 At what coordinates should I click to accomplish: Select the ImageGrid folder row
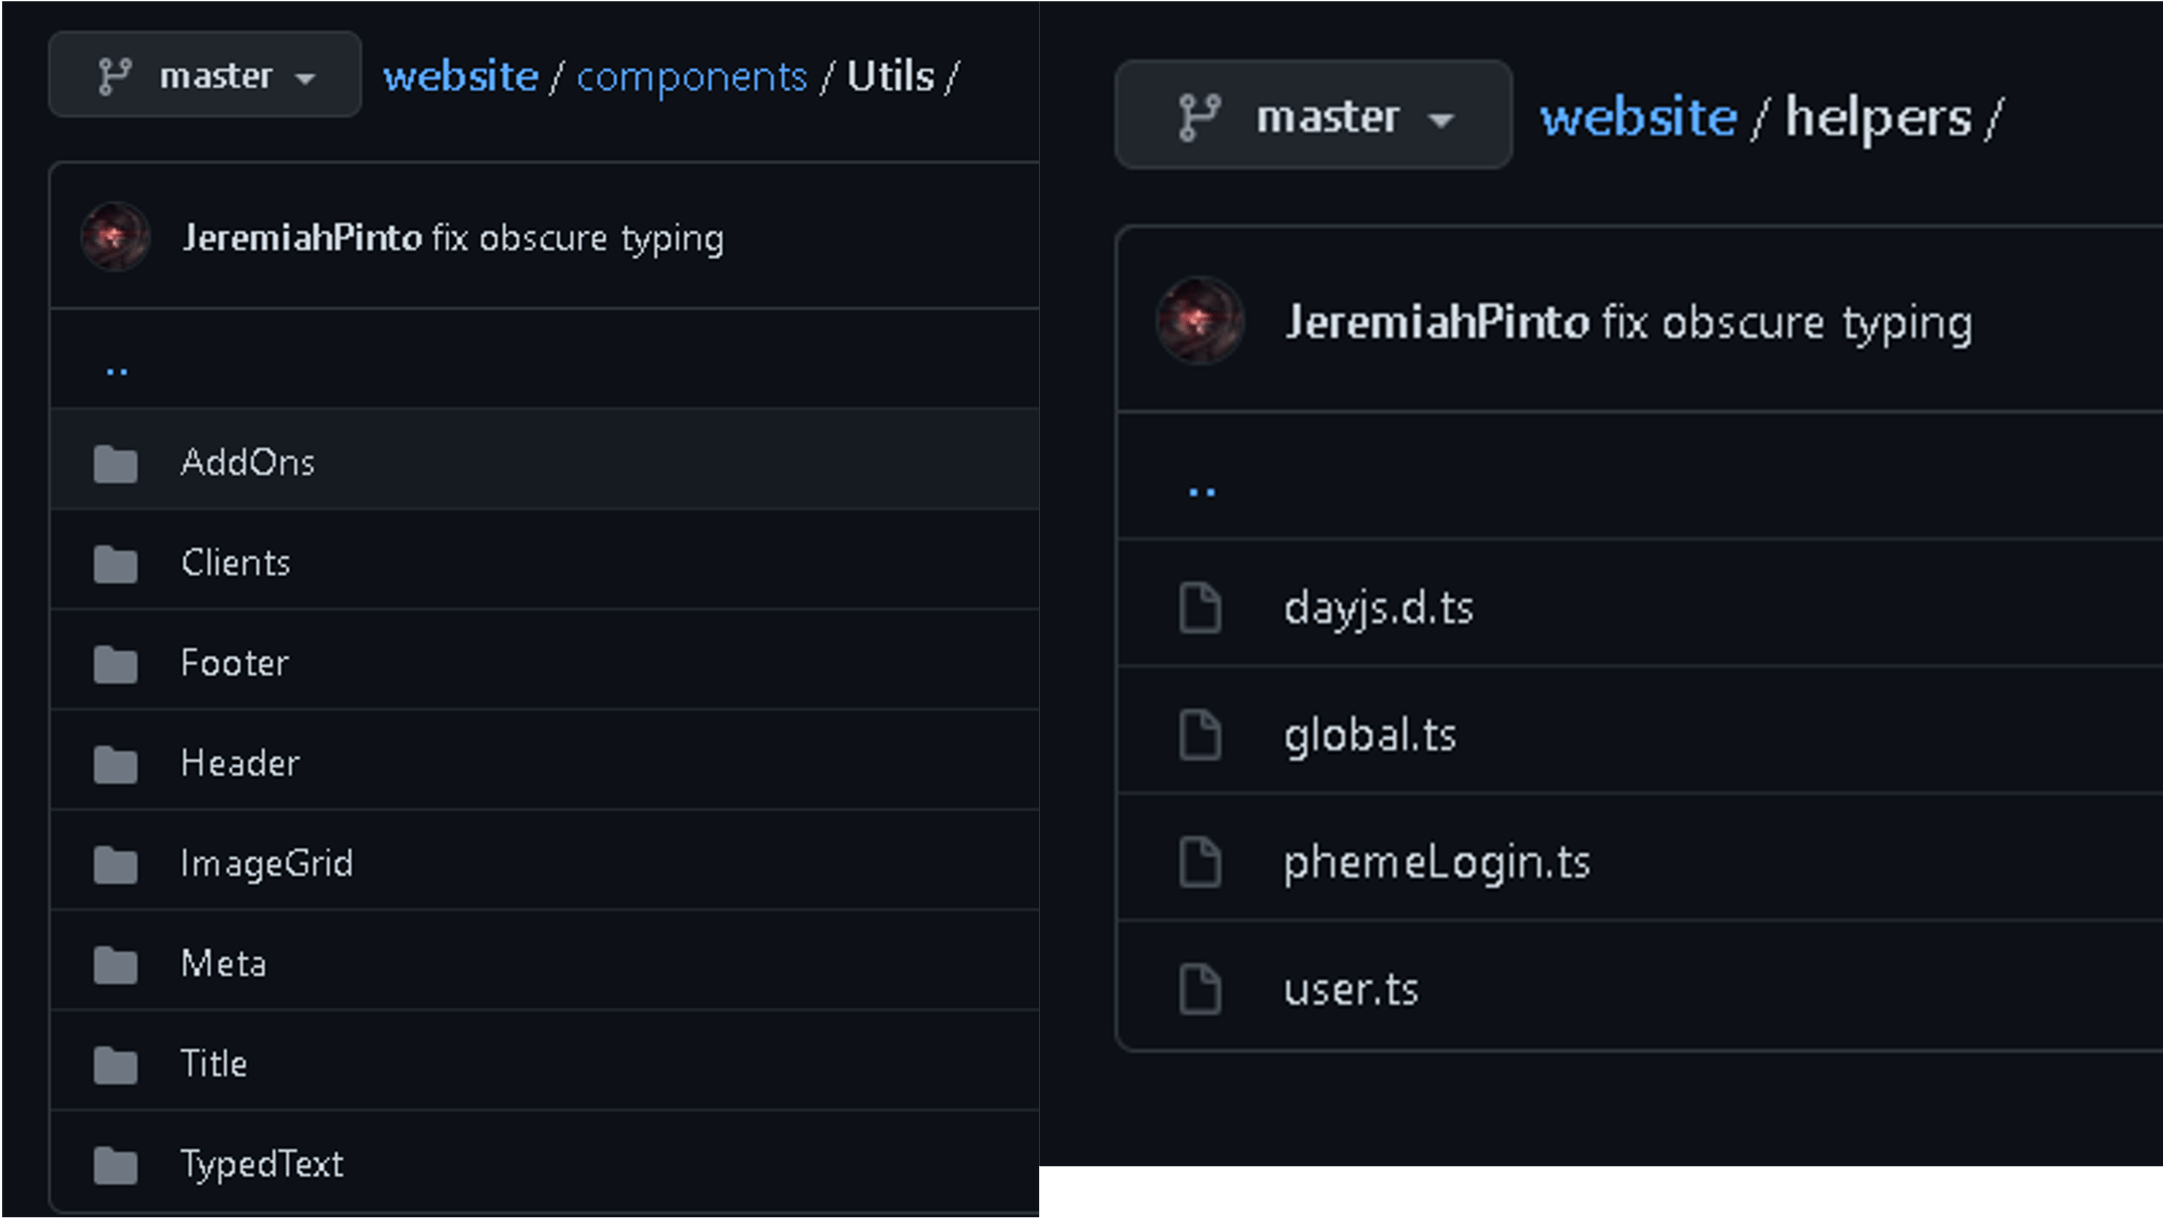coord(267,862)
